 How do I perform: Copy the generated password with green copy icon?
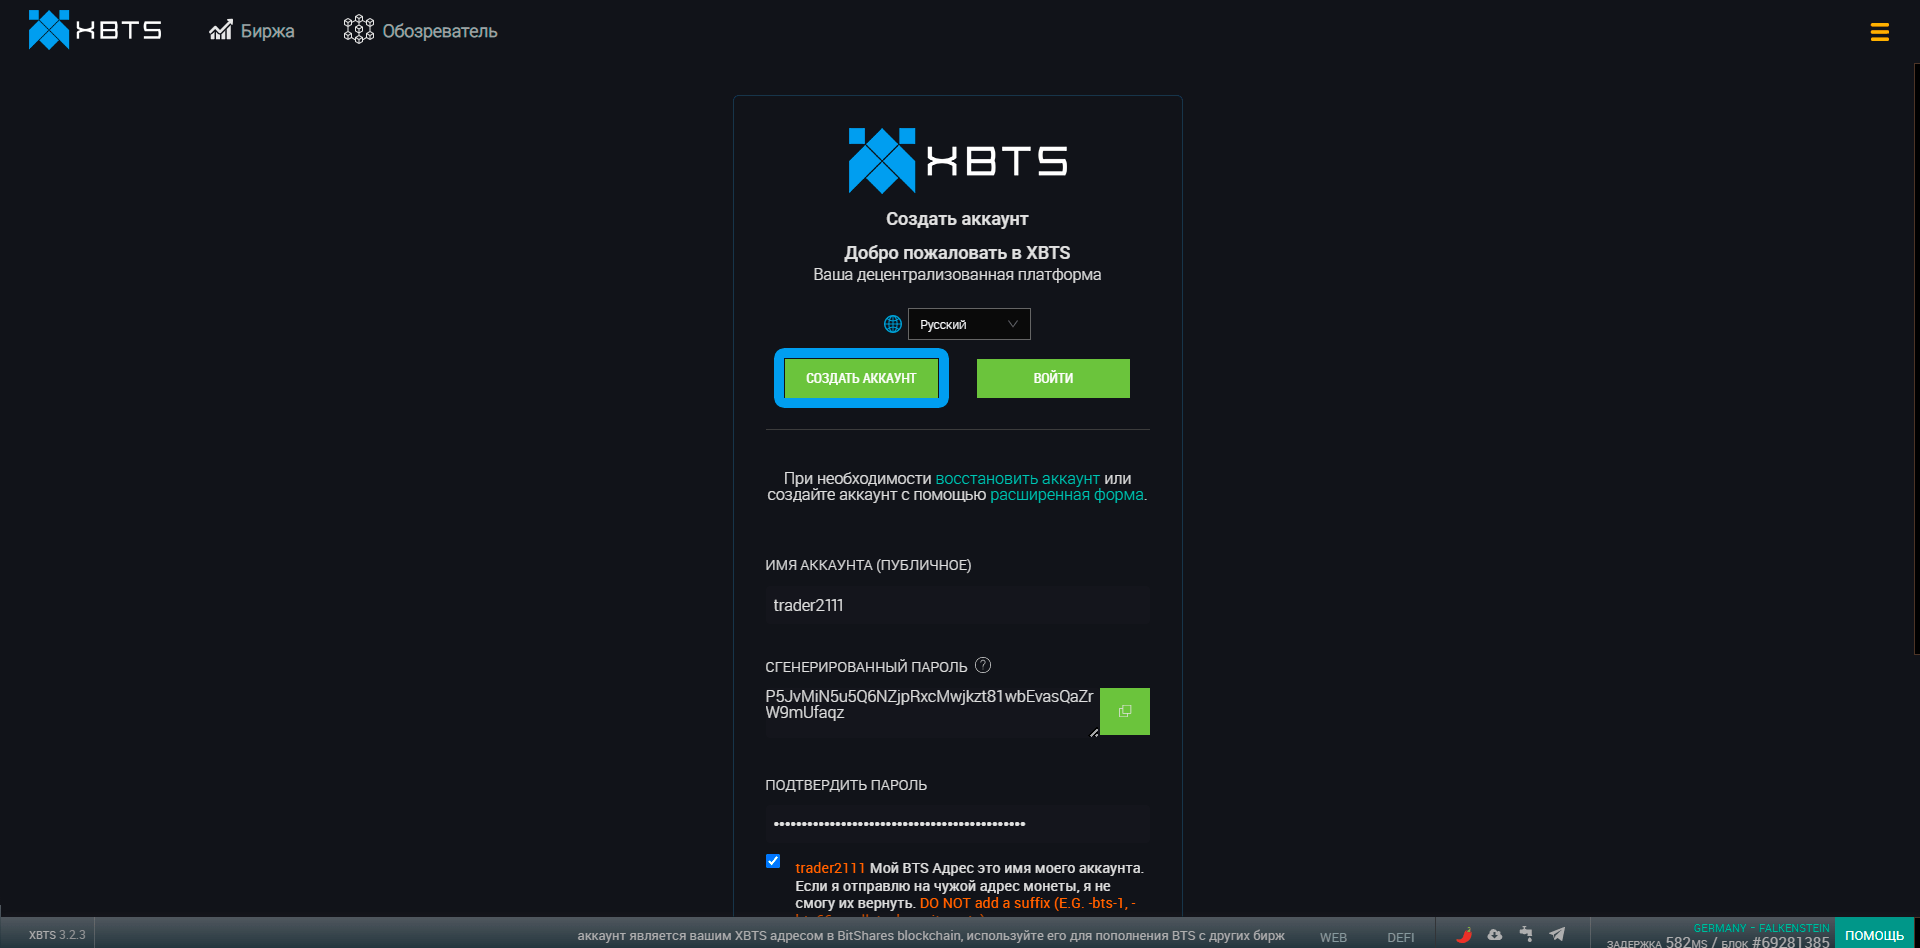click(x=1124, y=710)
